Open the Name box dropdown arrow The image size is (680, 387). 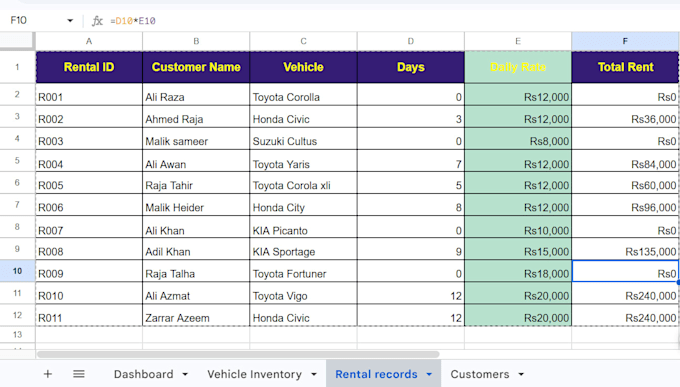coord(70,20)
